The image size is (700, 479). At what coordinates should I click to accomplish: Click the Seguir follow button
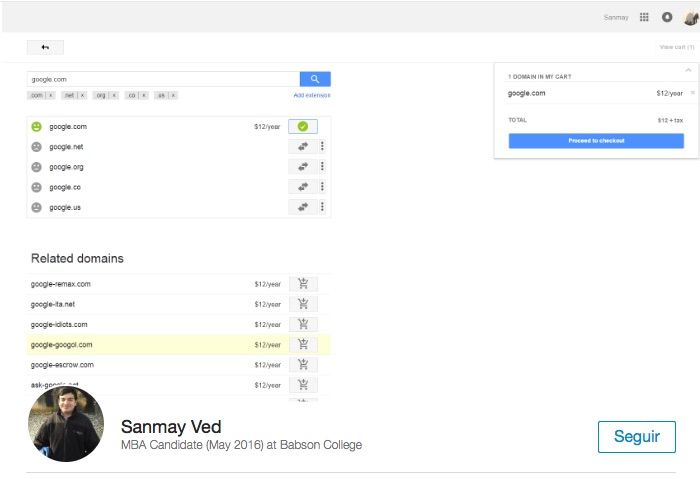tap(637, 437)
